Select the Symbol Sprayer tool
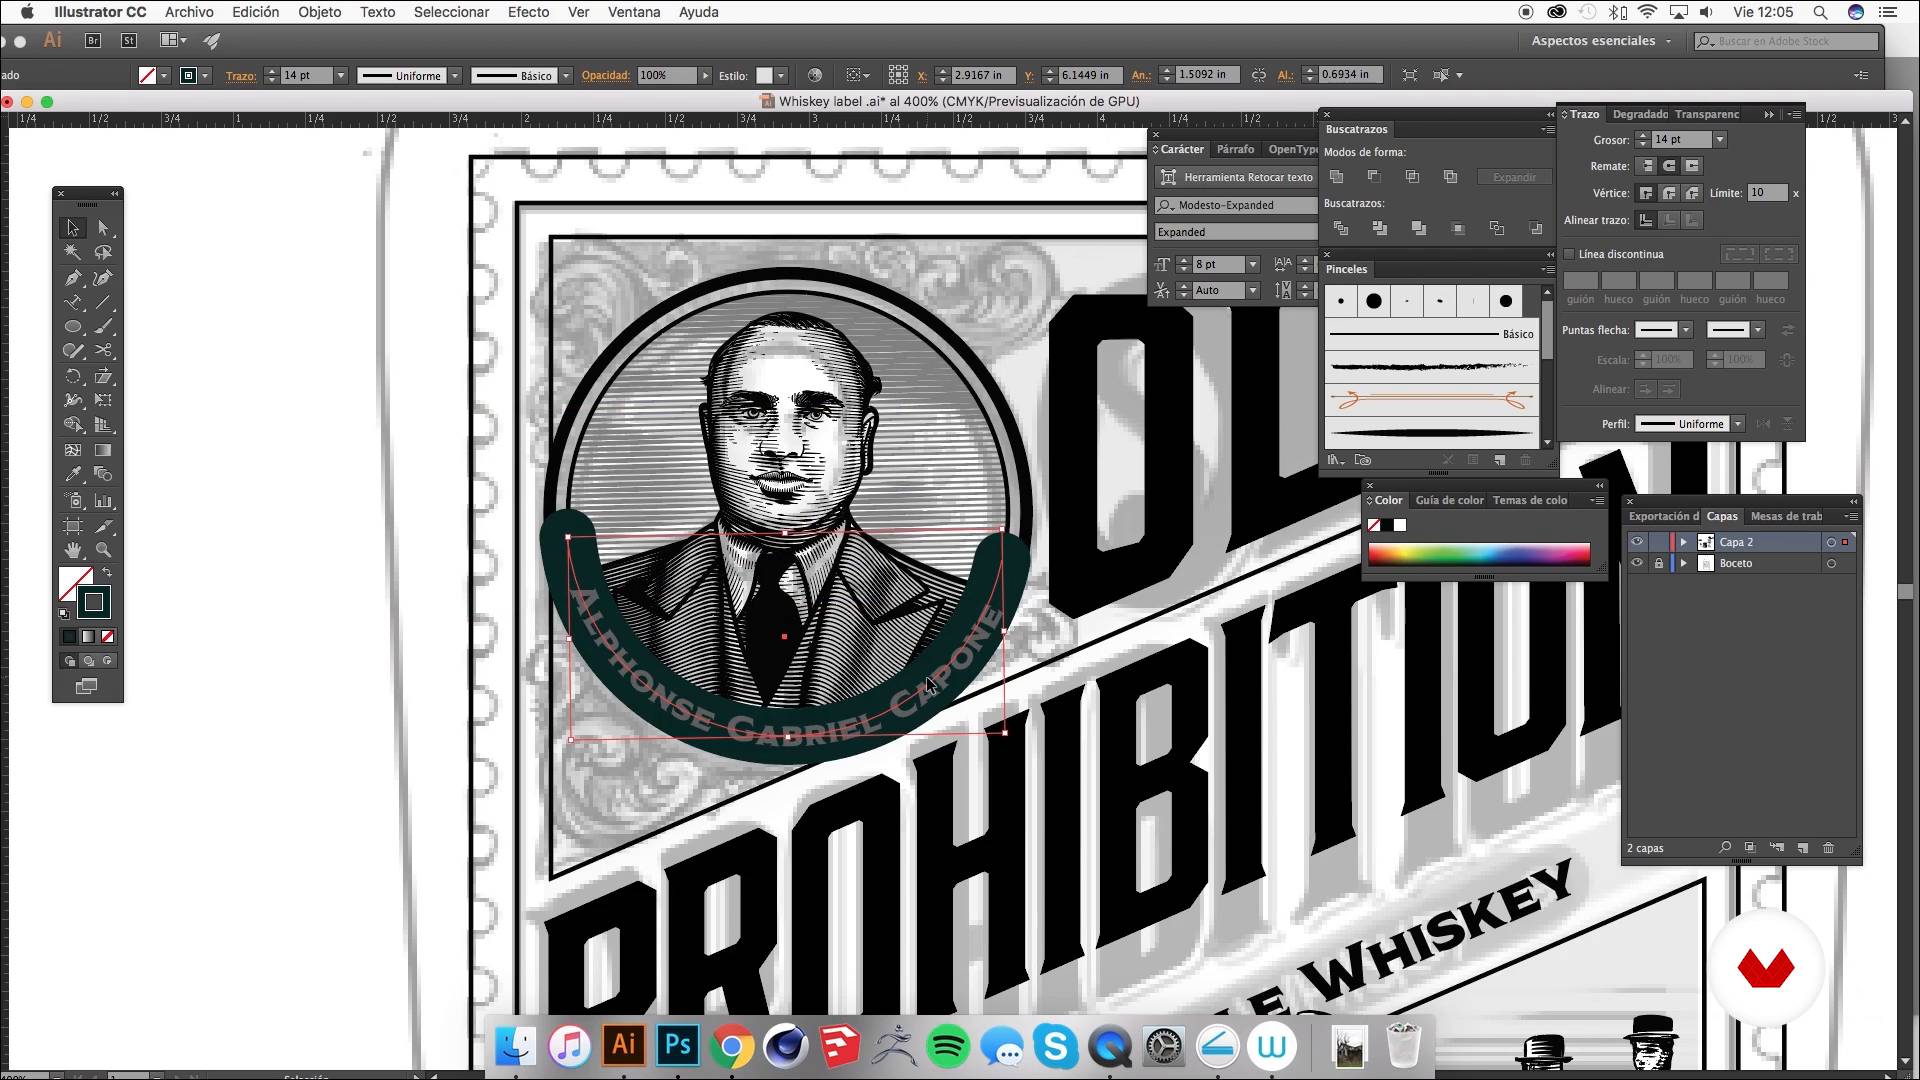Screen dimensions: 1920x1080 73,501
